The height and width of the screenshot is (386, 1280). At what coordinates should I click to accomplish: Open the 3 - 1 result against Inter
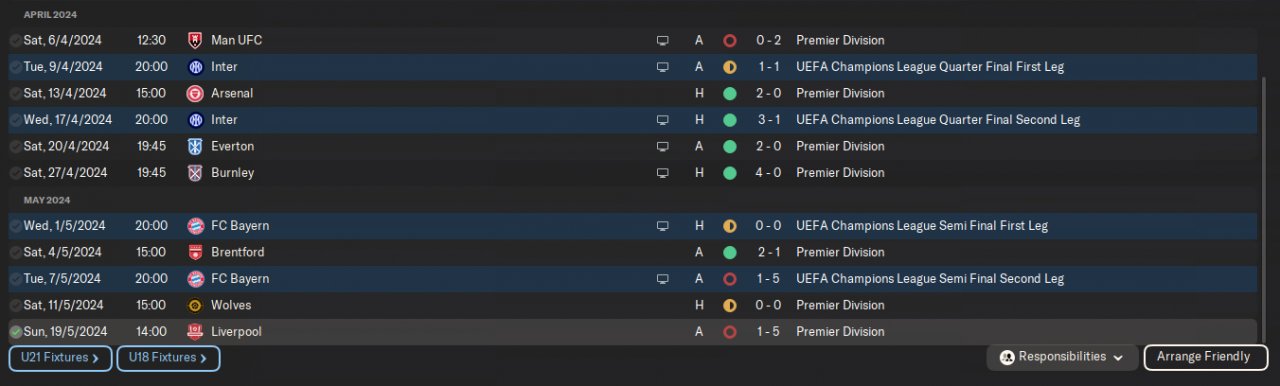[768, 120]
